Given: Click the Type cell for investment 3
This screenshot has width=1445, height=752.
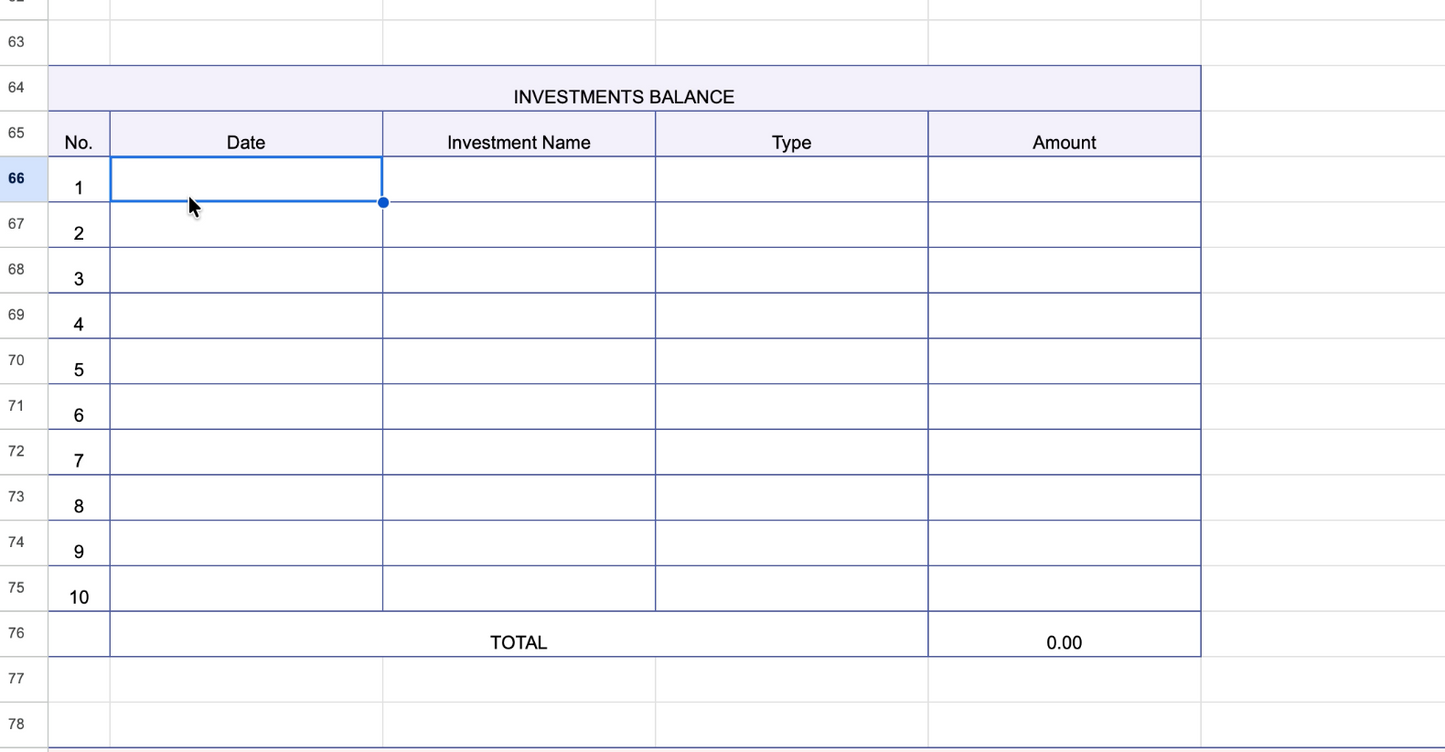Looking at the screenshot, I should coord(792,270).
